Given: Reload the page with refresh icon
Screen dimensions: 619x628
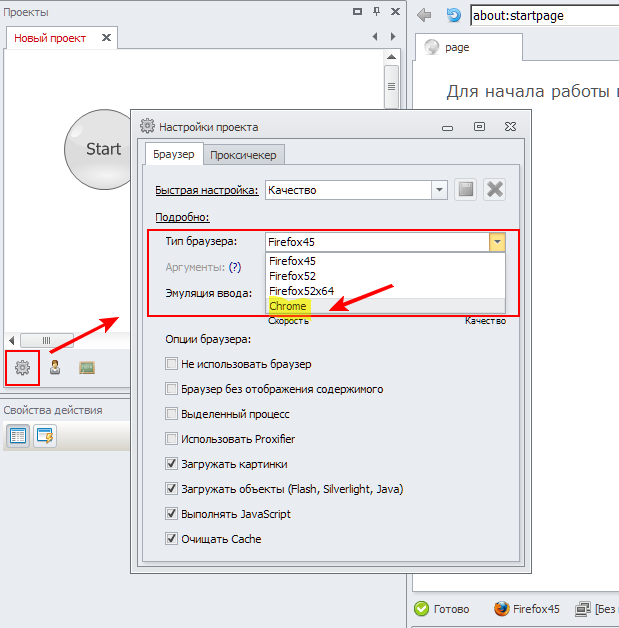Looking at the screenshot, I should coord(453,15).
